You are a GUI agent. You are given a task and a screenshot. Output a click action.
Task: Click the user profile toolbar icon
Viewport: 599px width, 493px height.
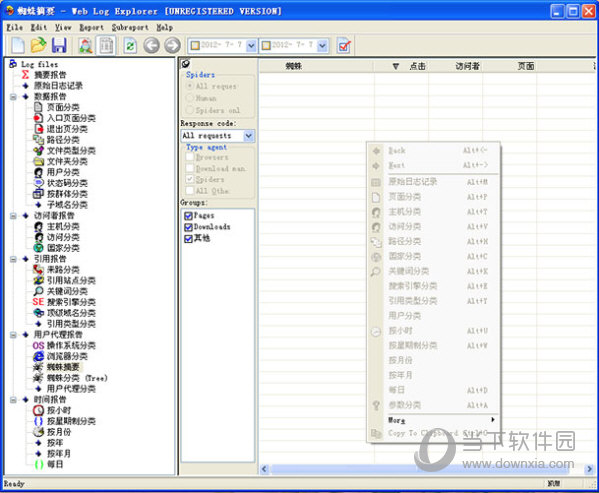click(86, 46)
